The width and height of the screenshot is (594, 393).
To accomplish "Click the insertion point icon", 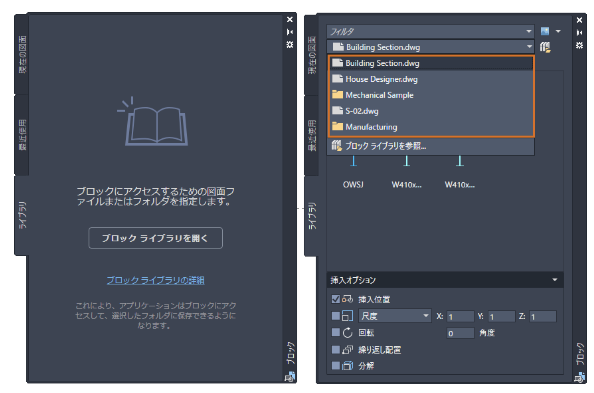I will pos(347,299).
